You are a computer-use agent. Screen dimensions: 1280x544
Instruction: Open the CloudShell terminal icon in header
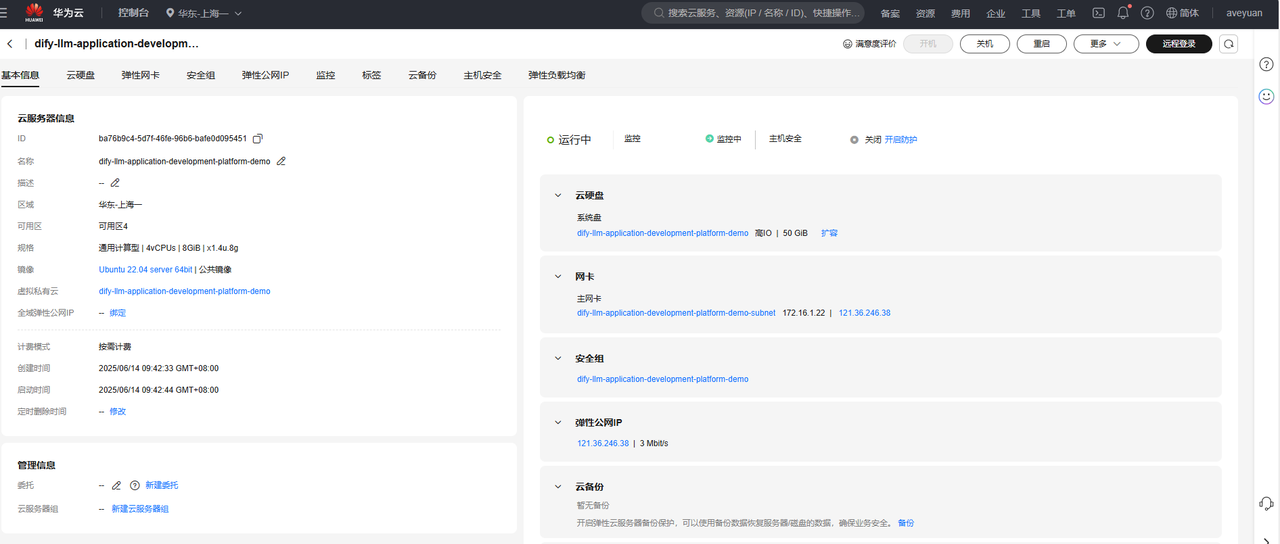click(1098, 14)
